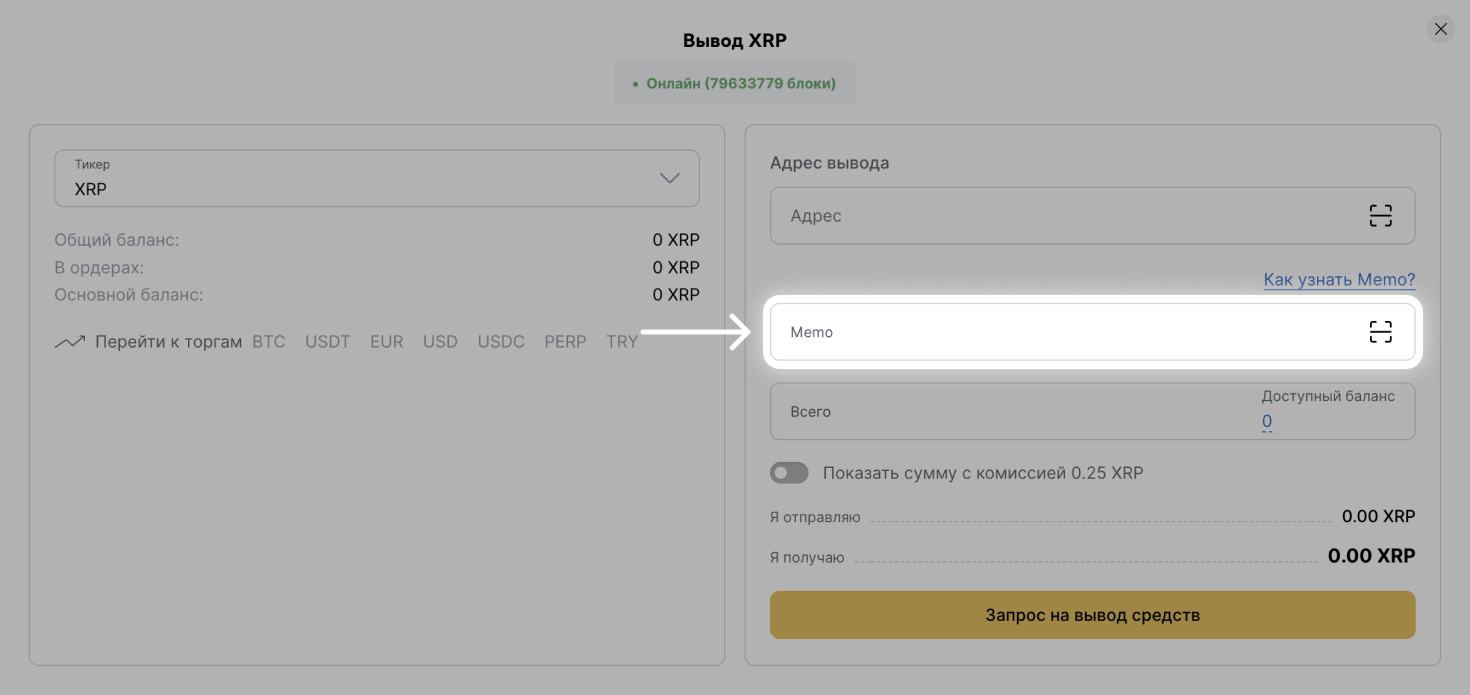This screenshot has height=695, width=1470.
Task: Expand ticker list via chevron arrow
Action: (x=669, y=178)
